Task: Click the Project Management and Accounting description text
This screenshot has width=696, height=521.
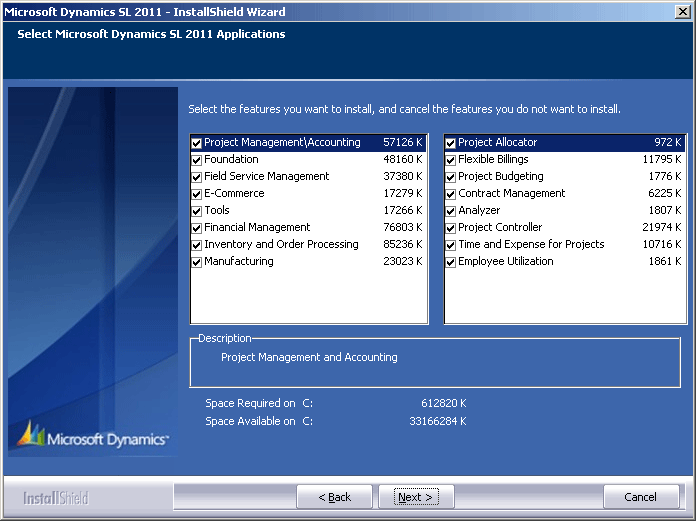Action: tap(309, 357)
